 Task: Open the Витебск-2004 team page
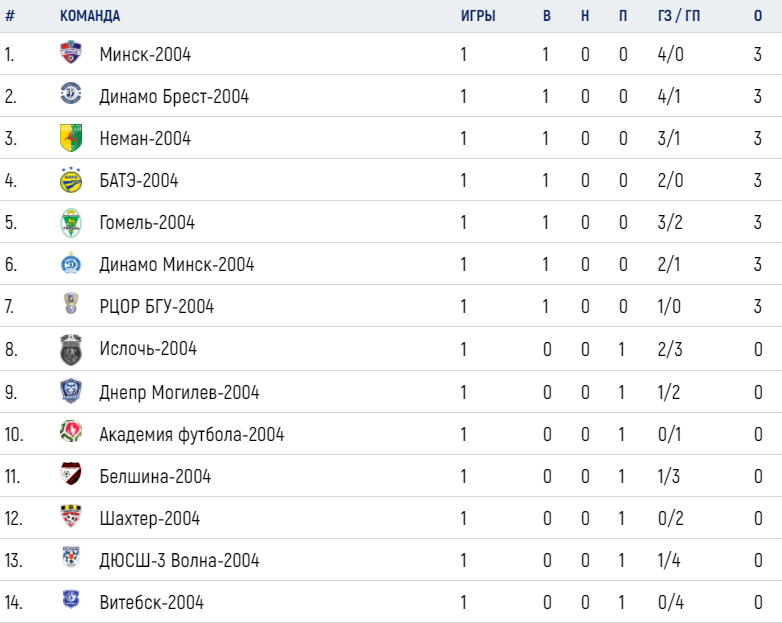tap(152, 603)
